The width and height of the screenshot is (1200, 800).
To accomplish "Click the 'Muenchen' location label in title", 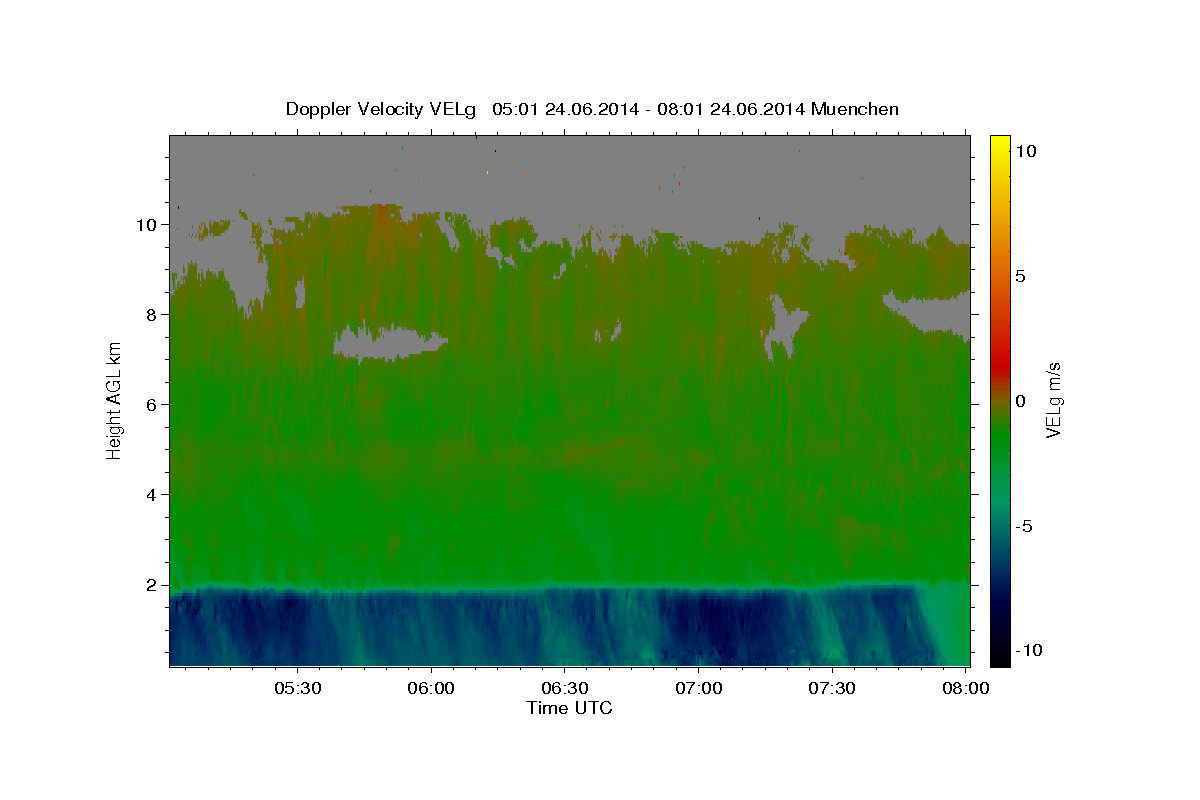I will coord(856,109).
